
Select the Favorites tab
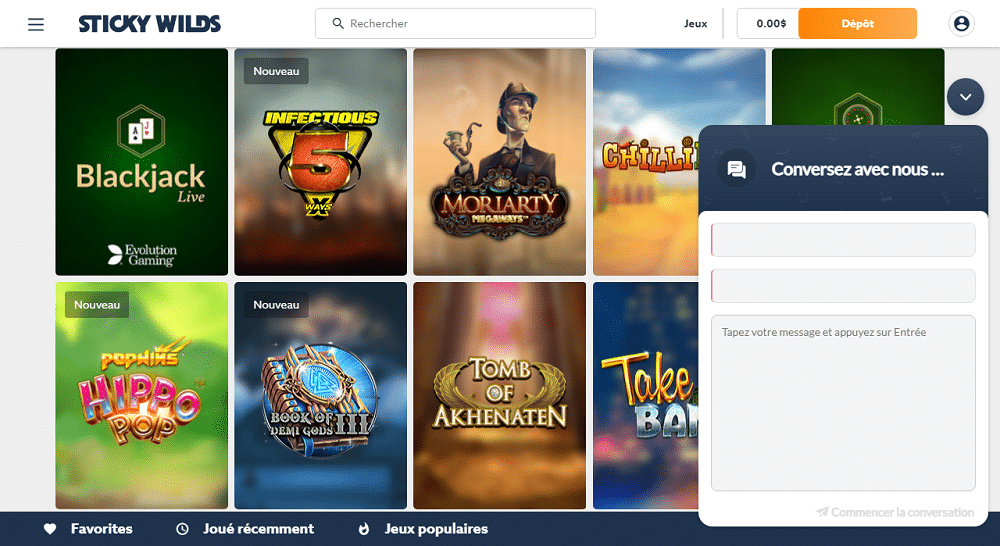coord(88,529)
